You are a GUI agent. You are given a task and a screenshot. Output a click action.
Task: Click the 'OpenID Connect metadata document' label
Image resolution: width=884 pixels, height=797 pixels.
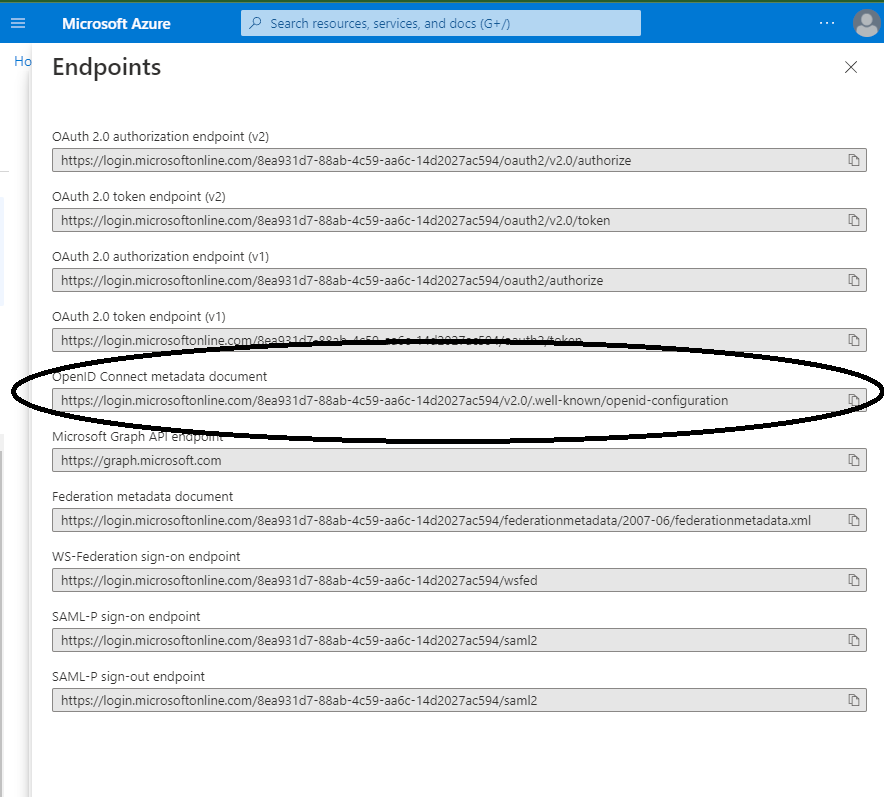pos(160,377)
